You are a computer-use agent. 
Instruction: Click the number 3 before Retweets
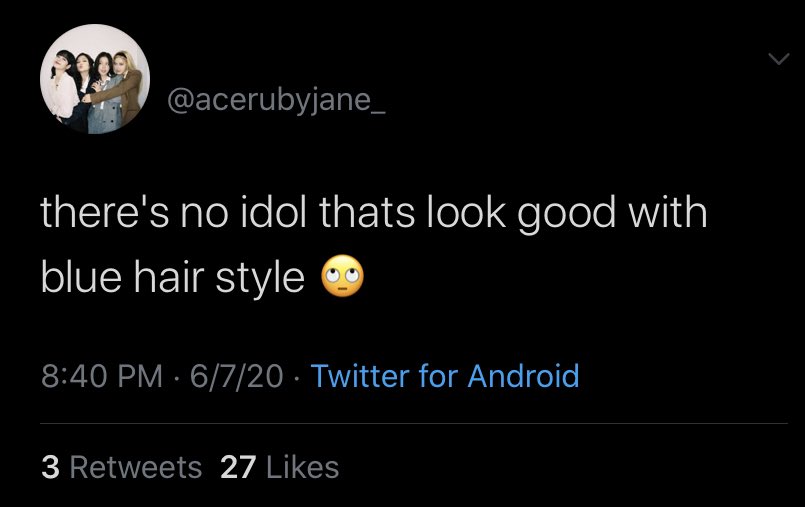click(x=50, y=467)
